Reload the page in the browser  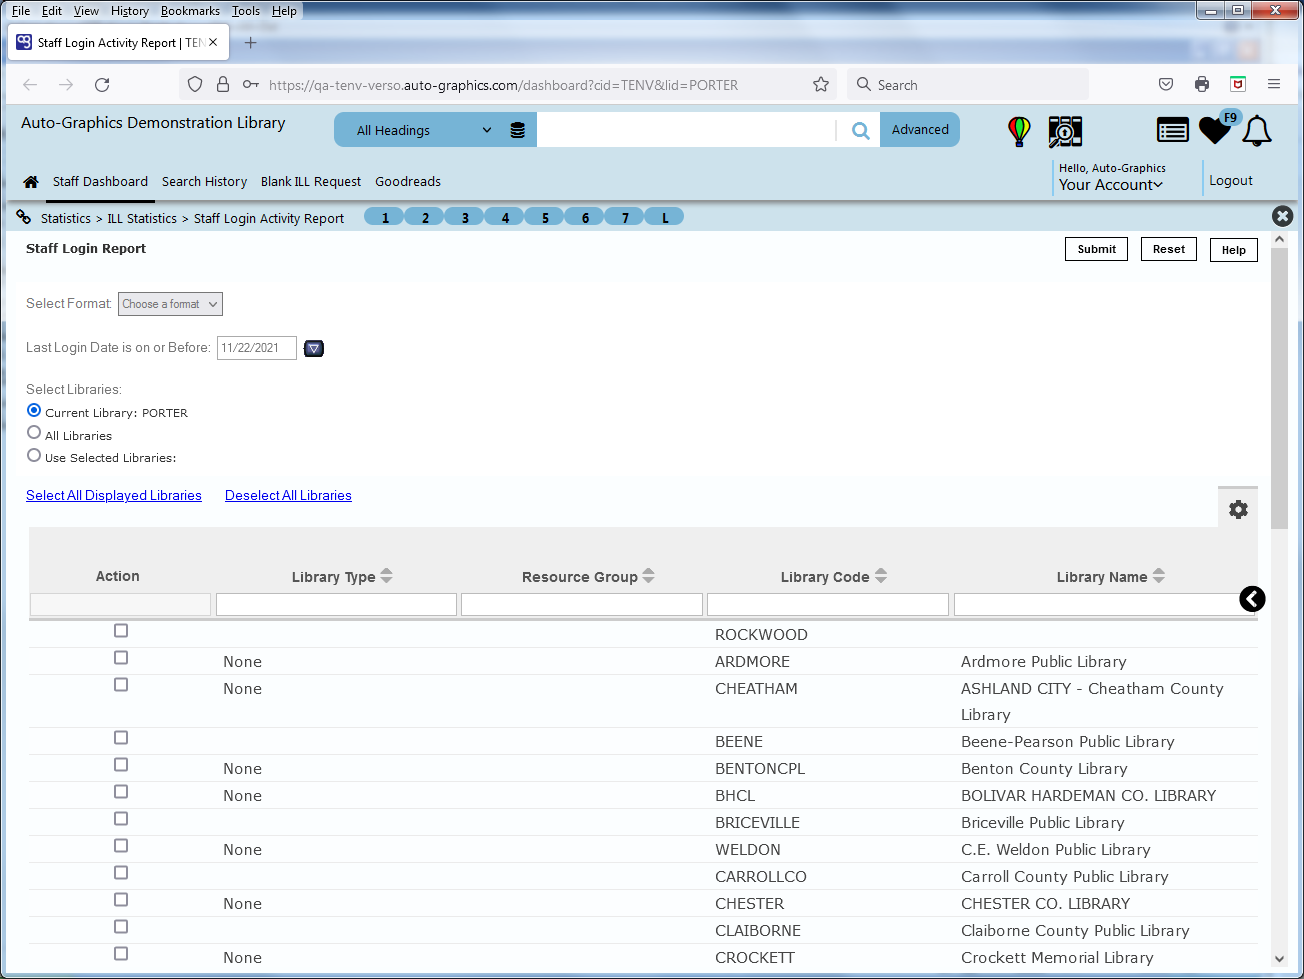tap(102, 85)
